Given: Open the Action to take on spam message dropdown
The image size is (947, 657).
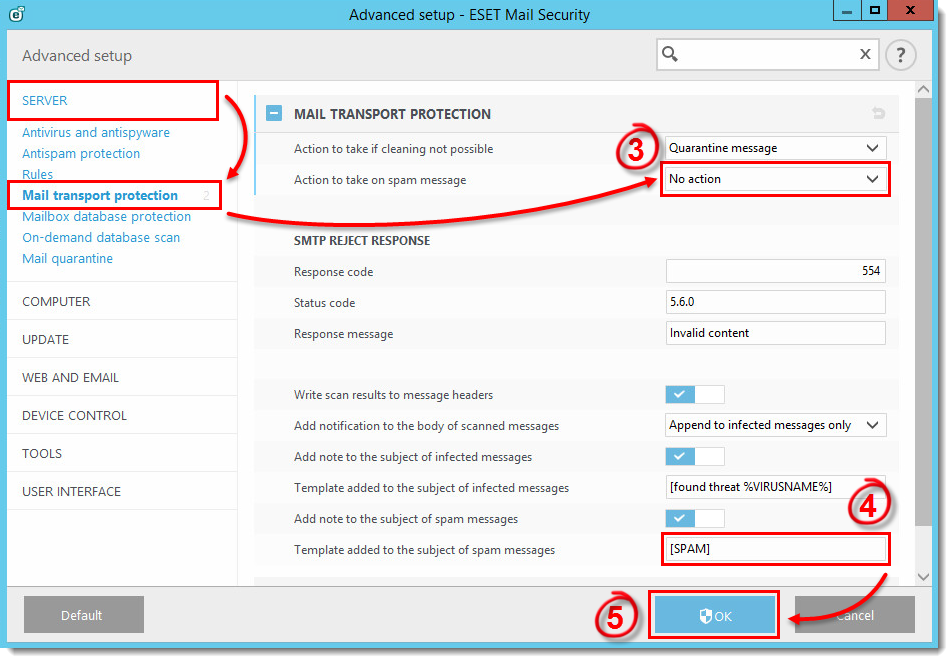Looking at the screenshot, I should [775, 177].
